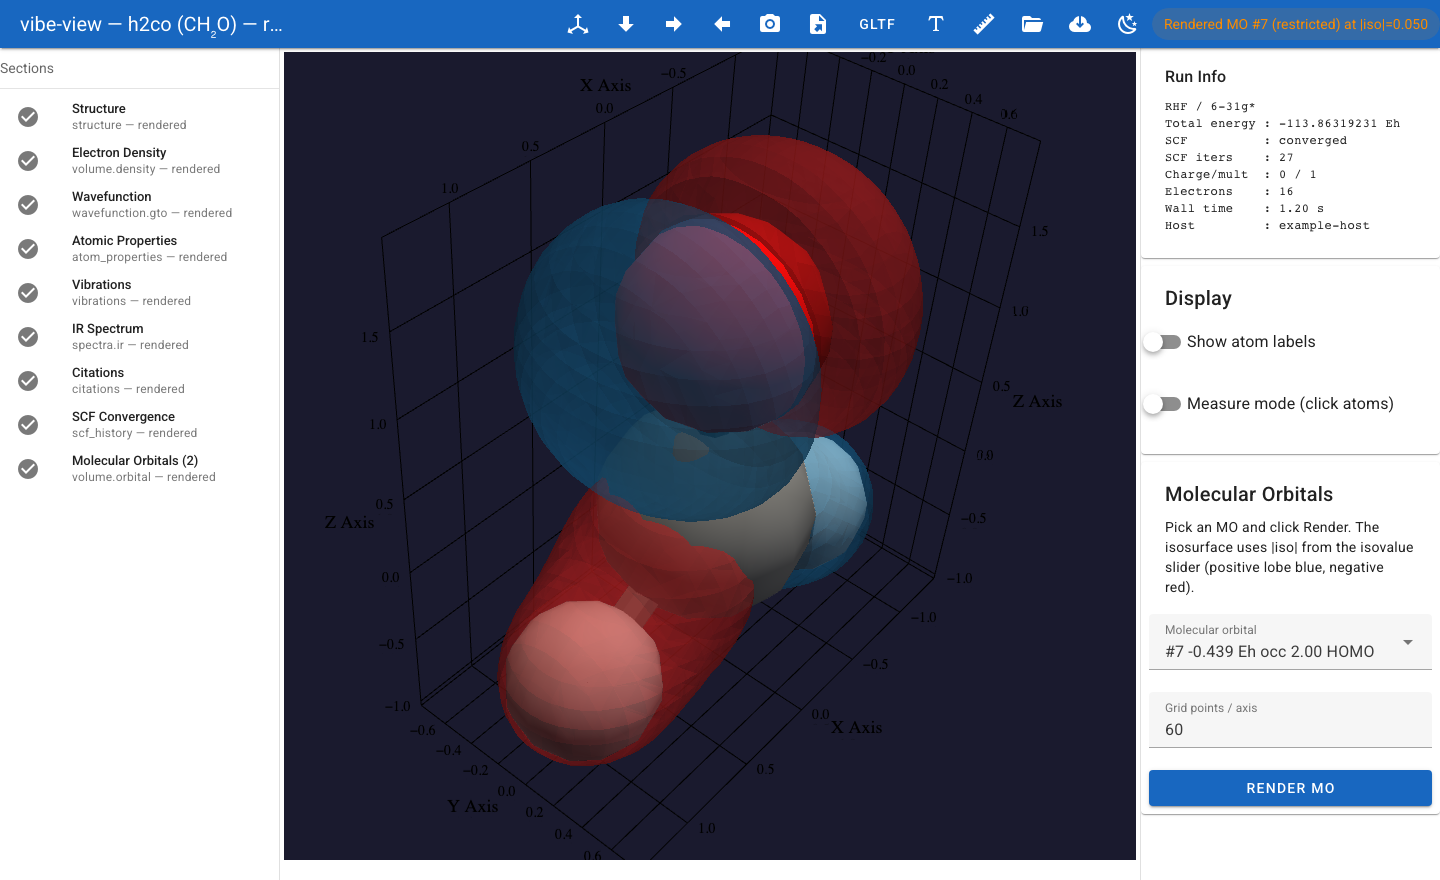Click the Wall time 1.20 s line
The height and width of the screenshot is (880, 1440).
click(1244, 209)
